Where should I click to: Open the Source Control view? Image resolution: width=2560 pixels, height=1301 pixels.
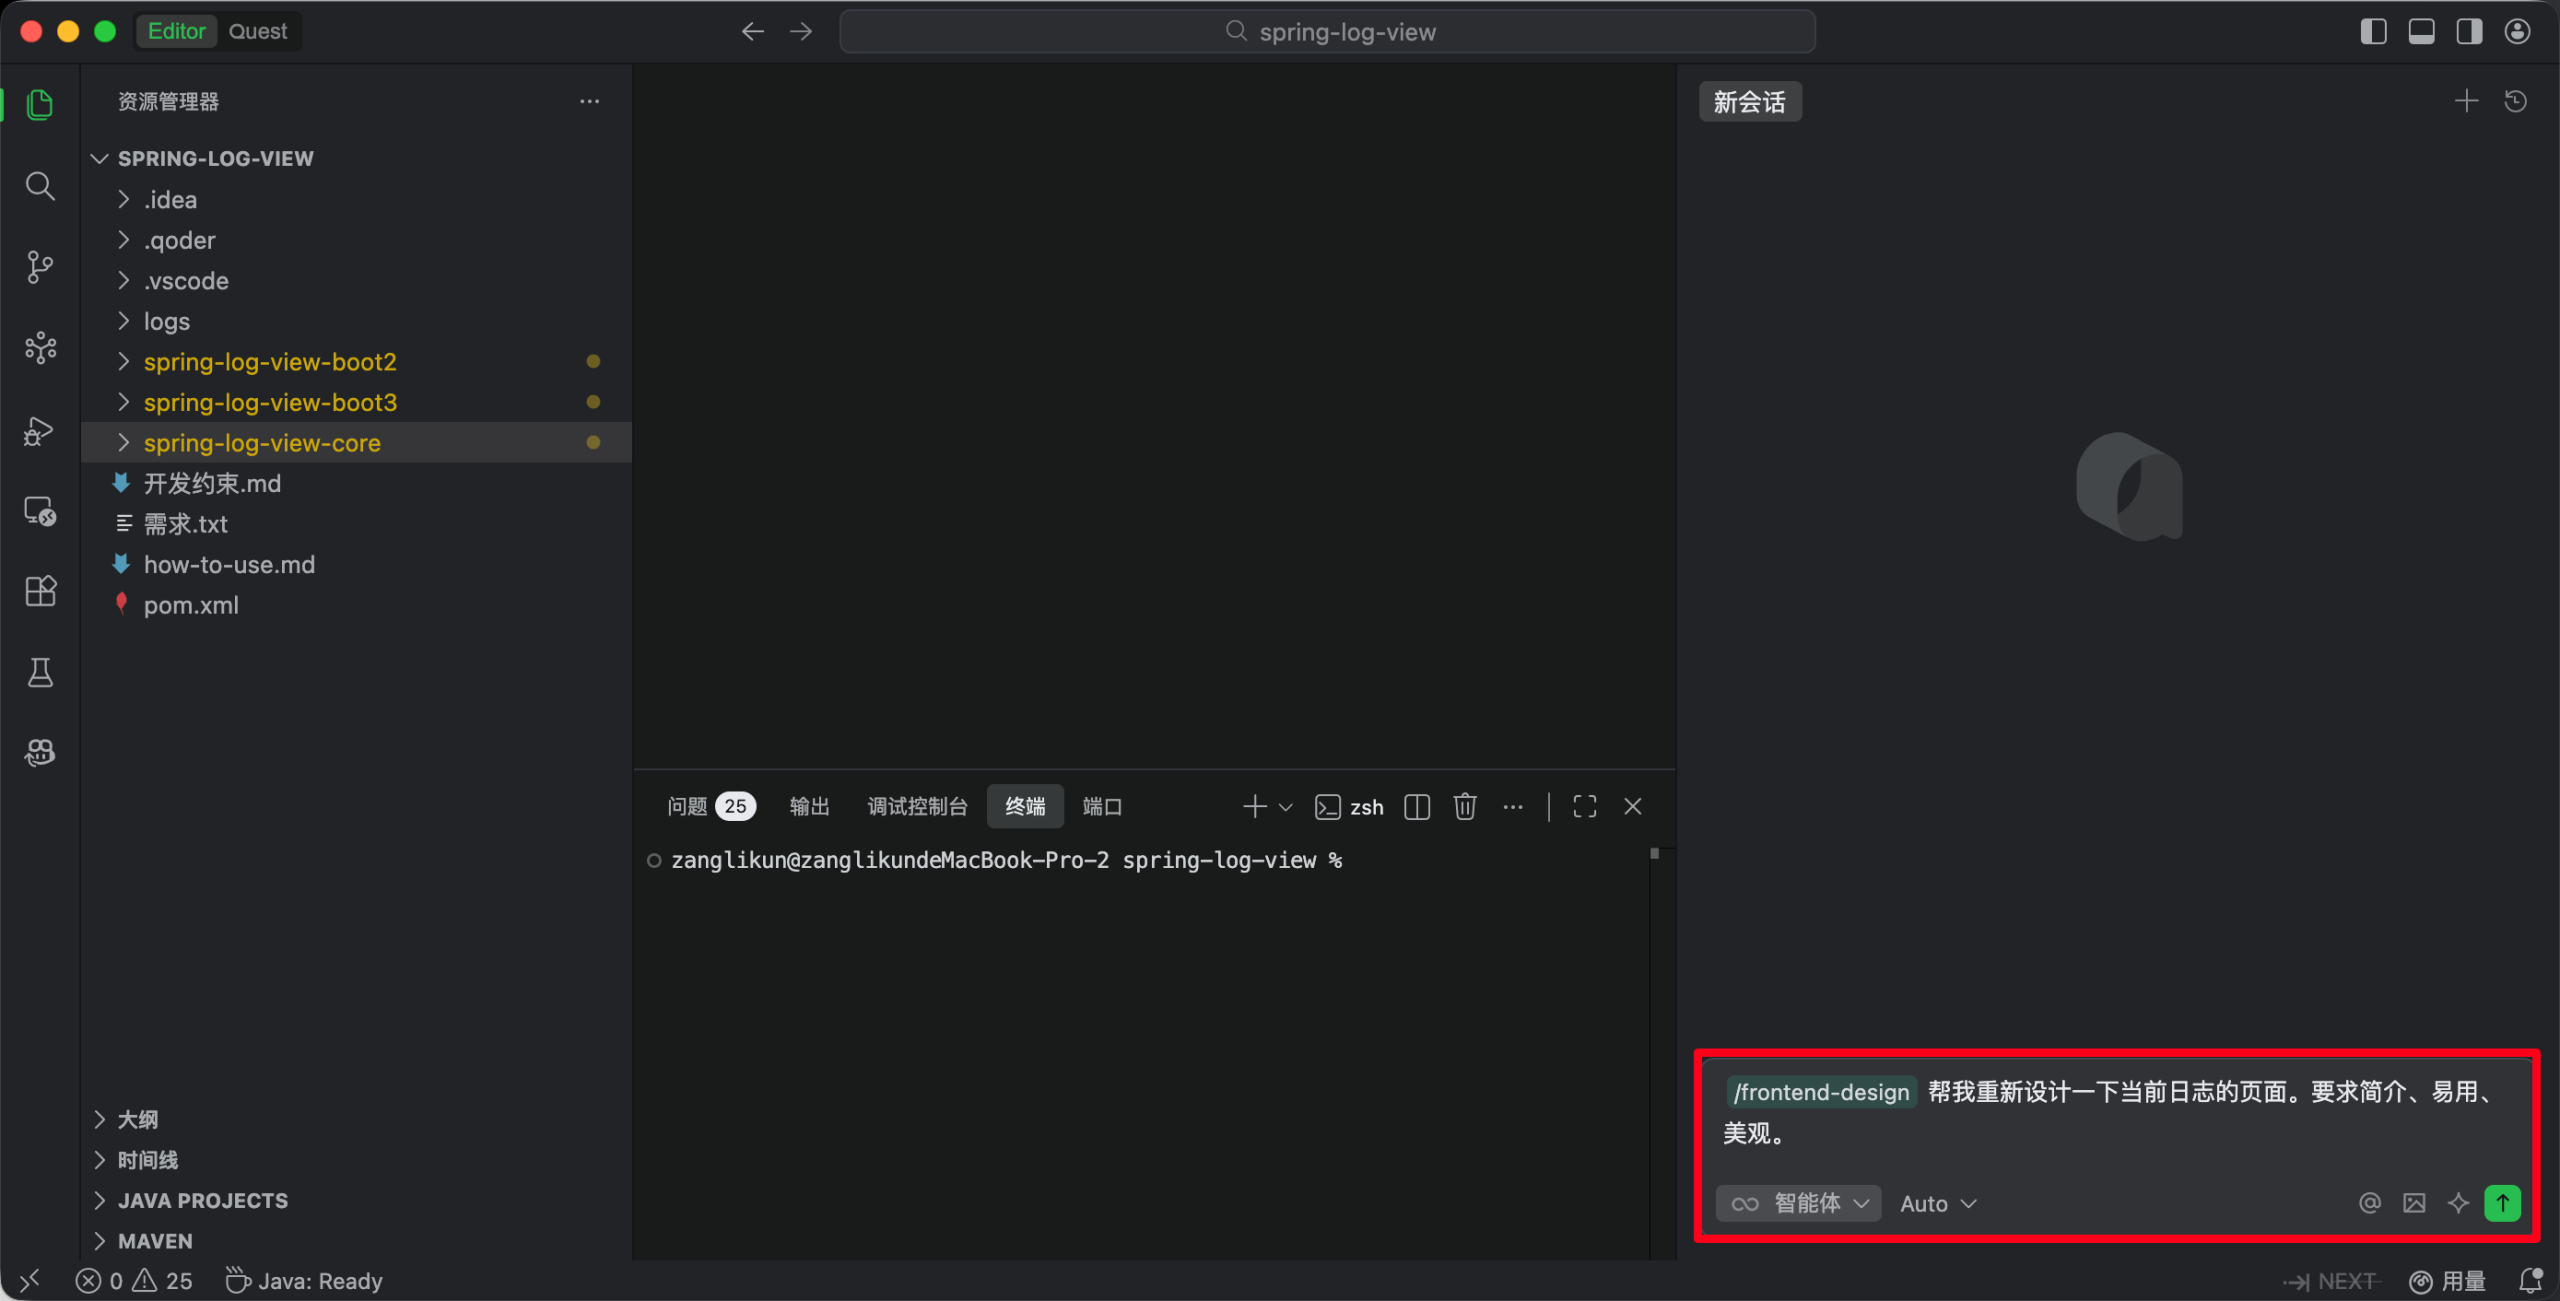pos(40,267)
